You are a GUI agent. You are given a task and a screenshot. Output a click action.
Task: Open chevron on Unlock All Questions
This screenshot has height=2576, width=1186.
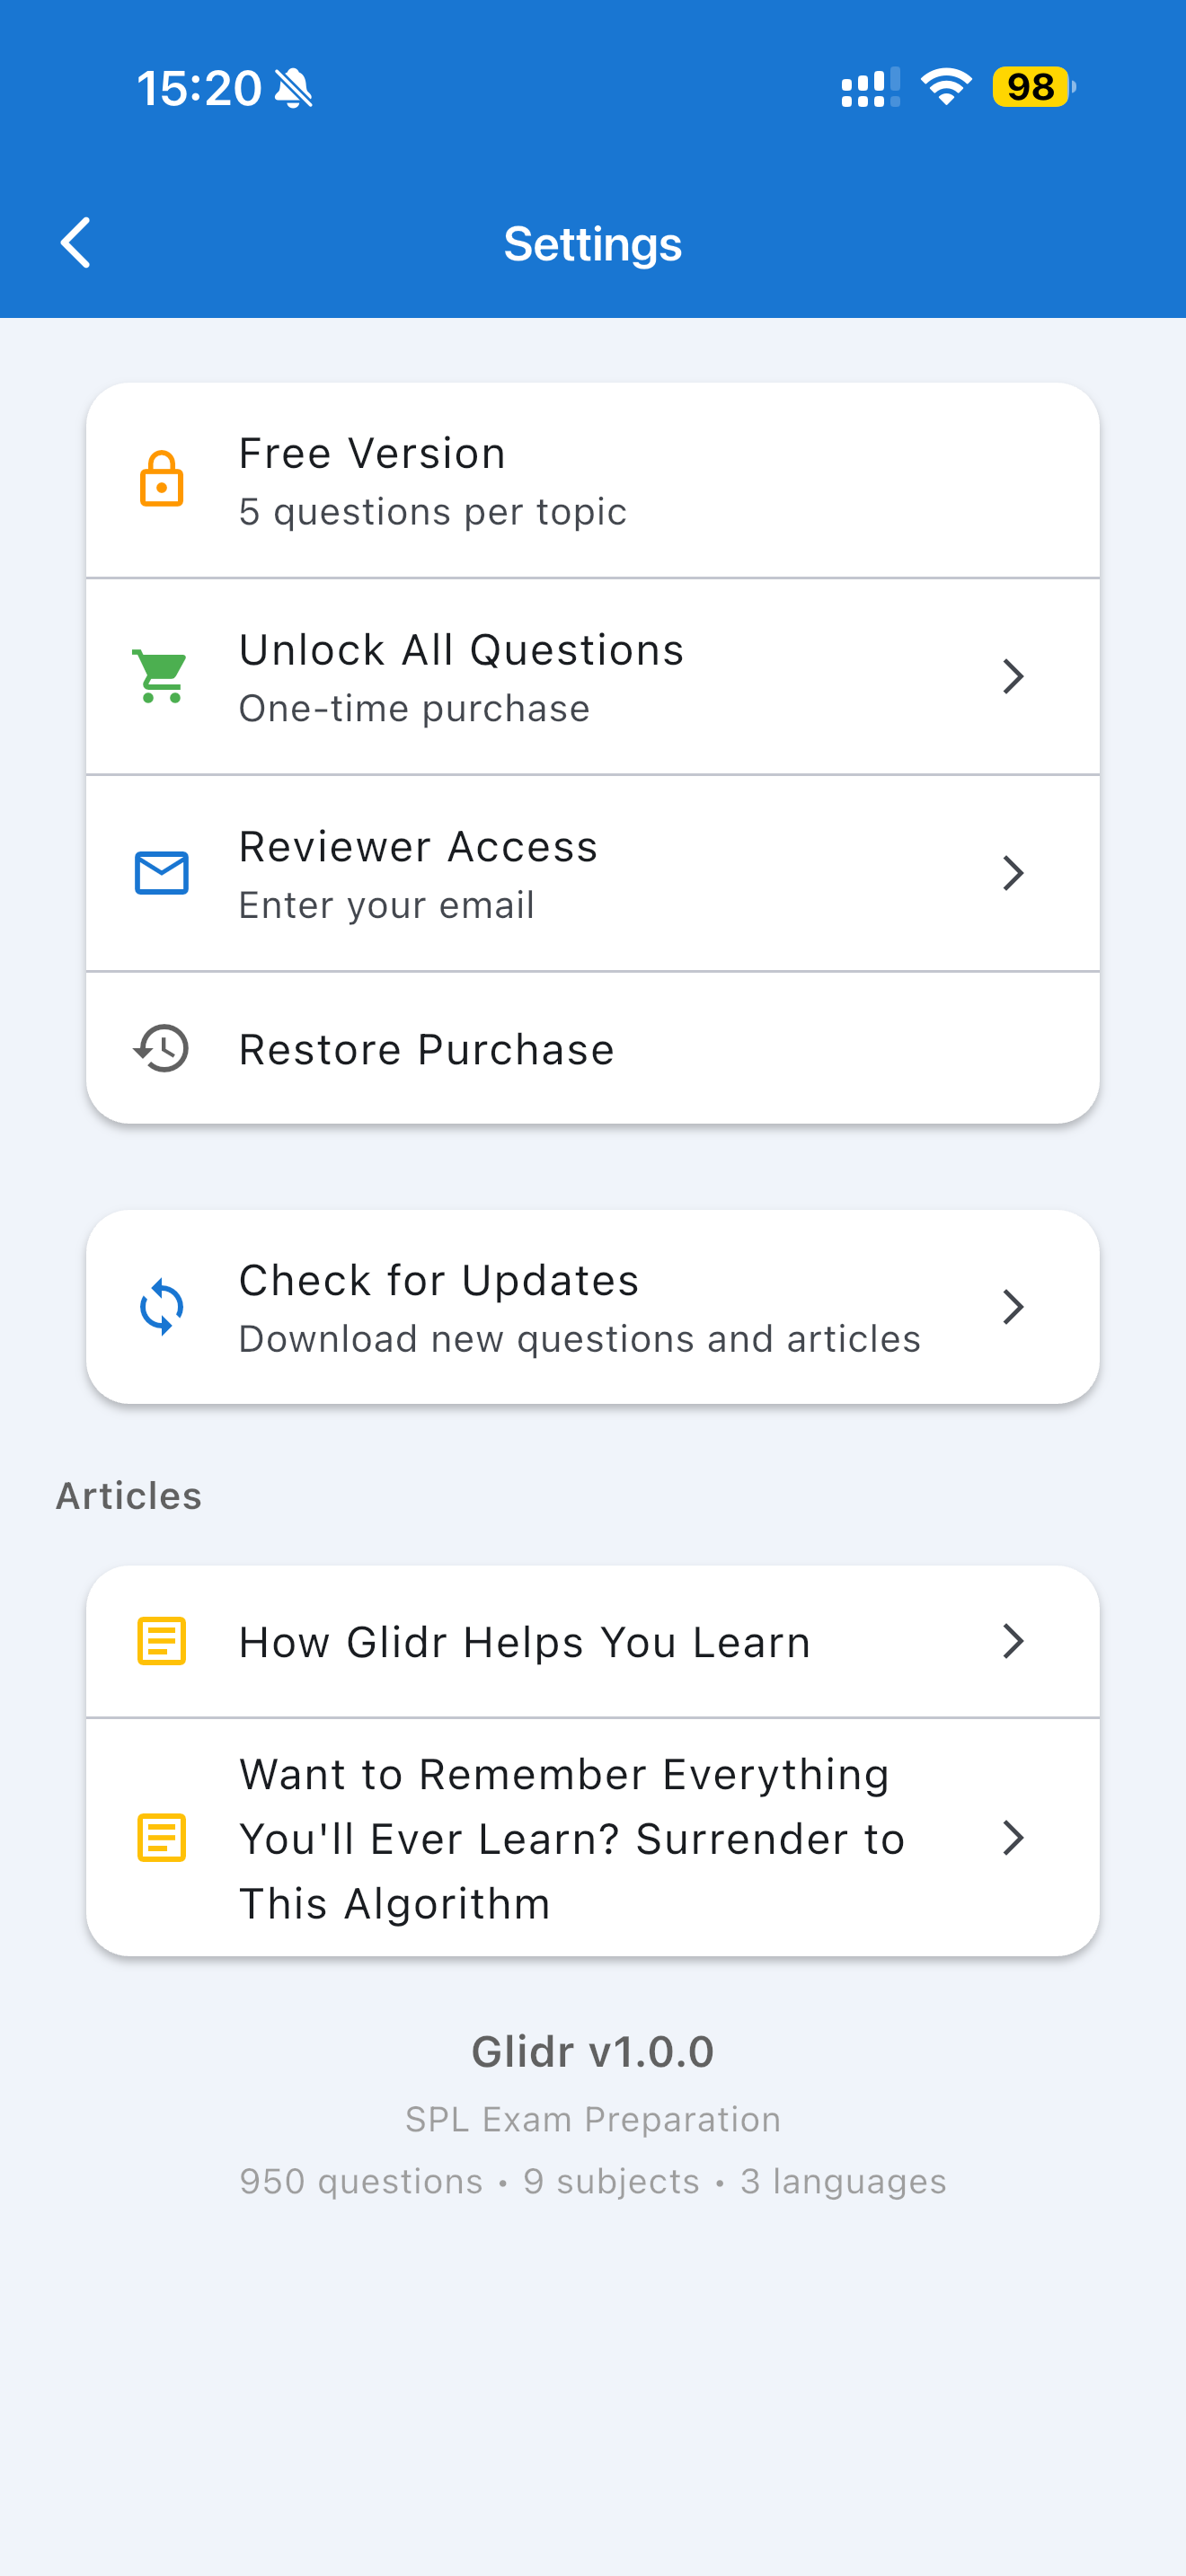coord(1012,676)
